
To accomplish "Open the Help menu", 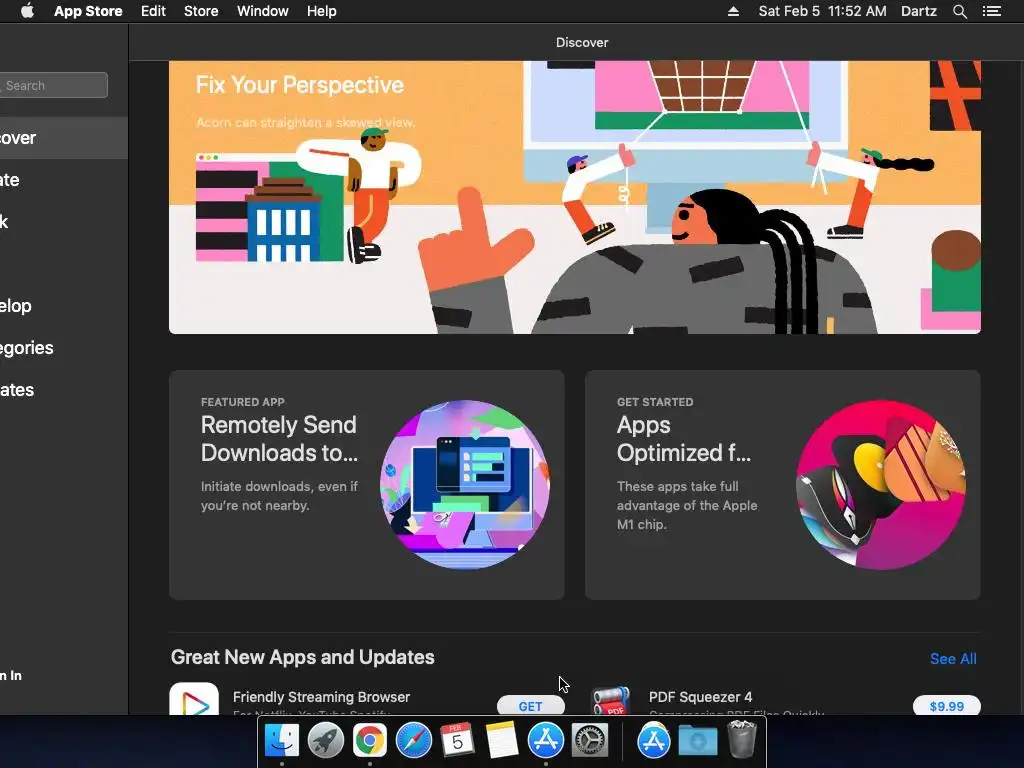I will [x=322, y=11].
